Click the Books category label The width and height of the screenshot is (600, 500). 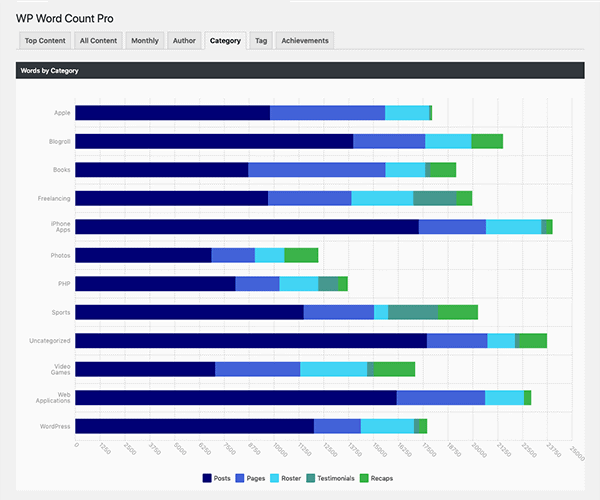(62, 170)
